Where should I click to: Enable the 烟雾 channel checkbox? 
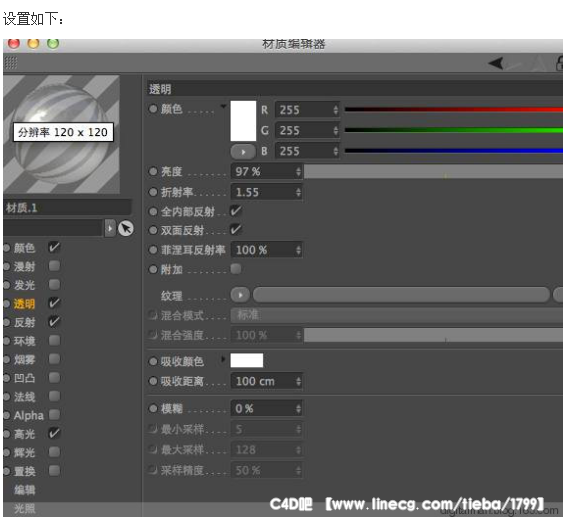coord(54,359)
